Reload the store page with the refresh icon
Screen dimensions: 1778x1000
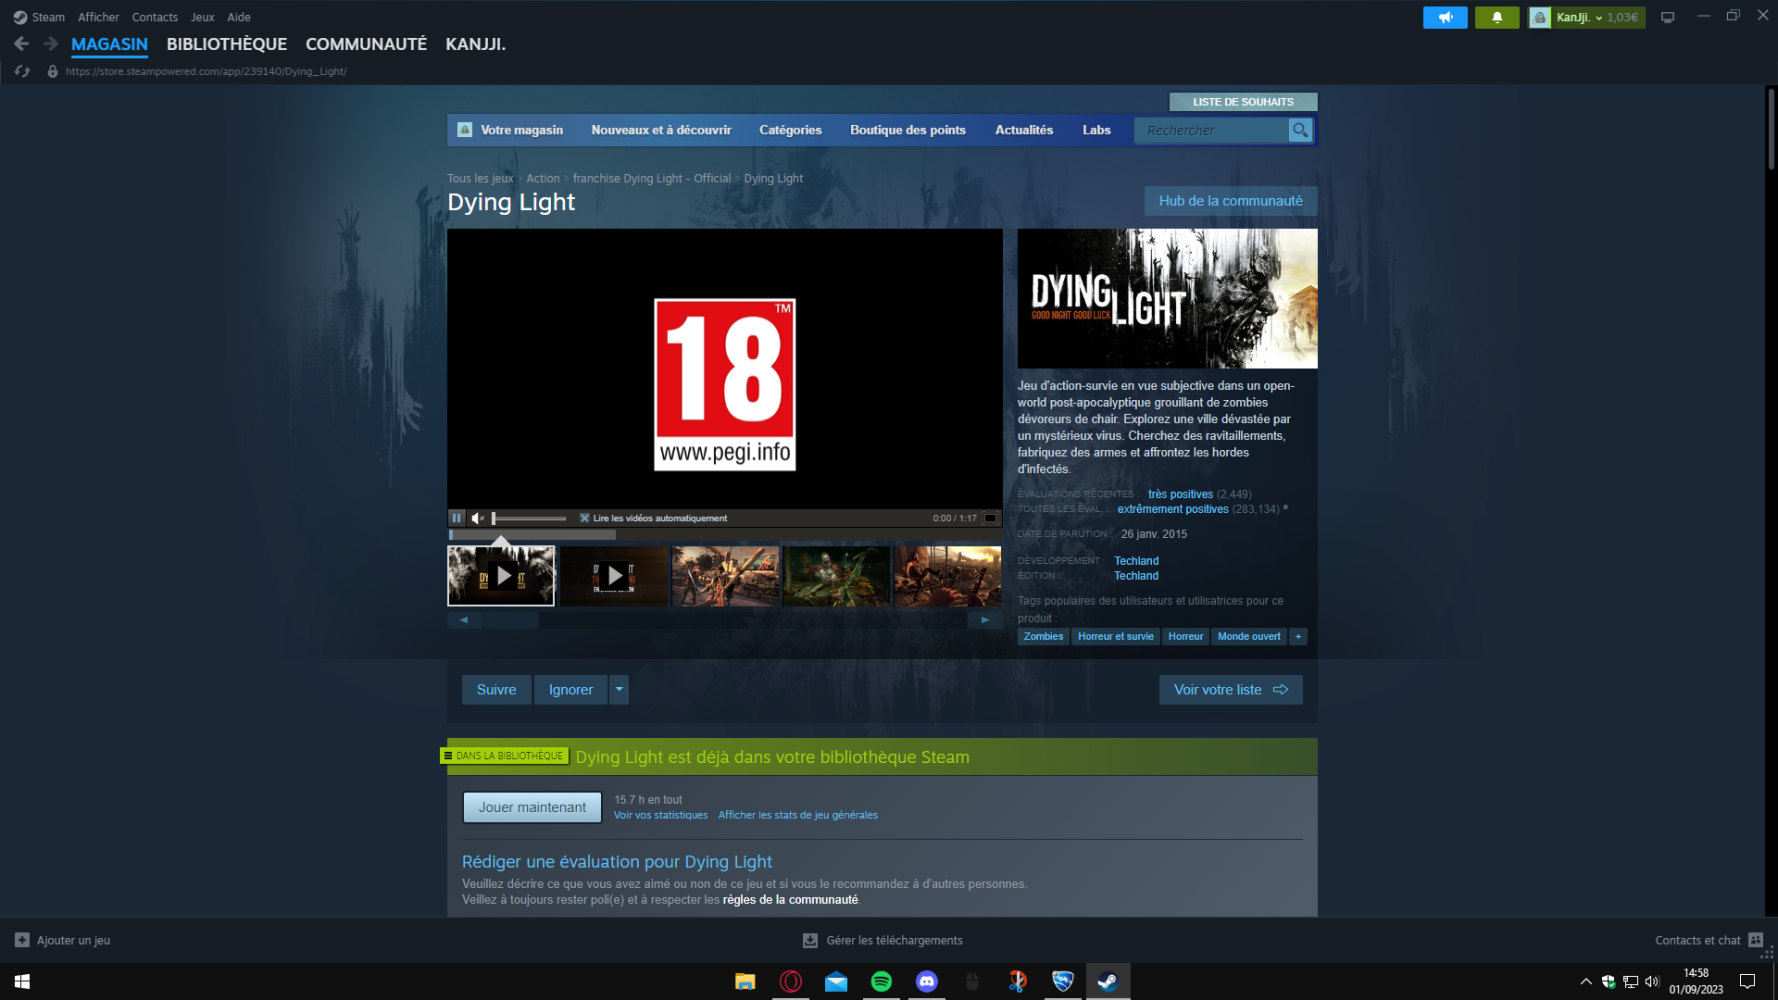tap(22, 71)
